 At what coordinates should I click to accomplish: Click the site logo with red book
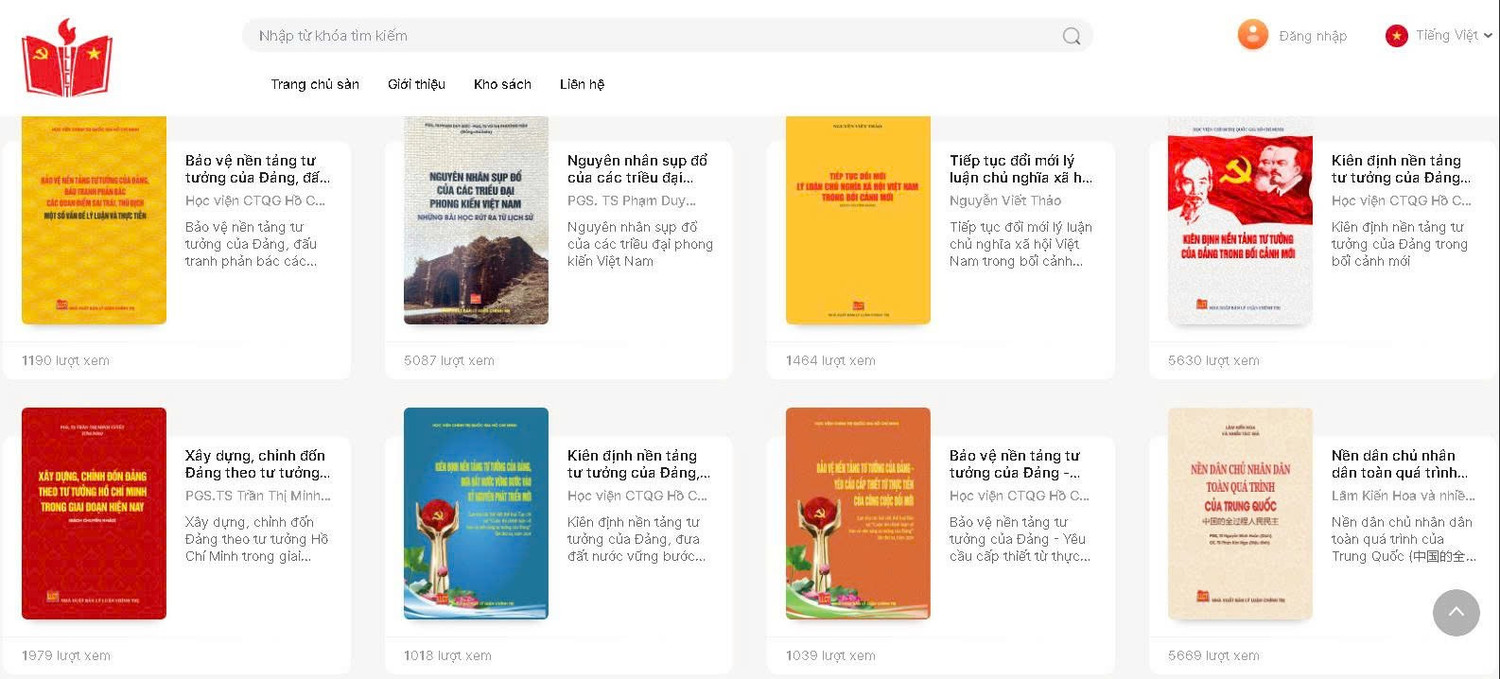click(67, 58)
